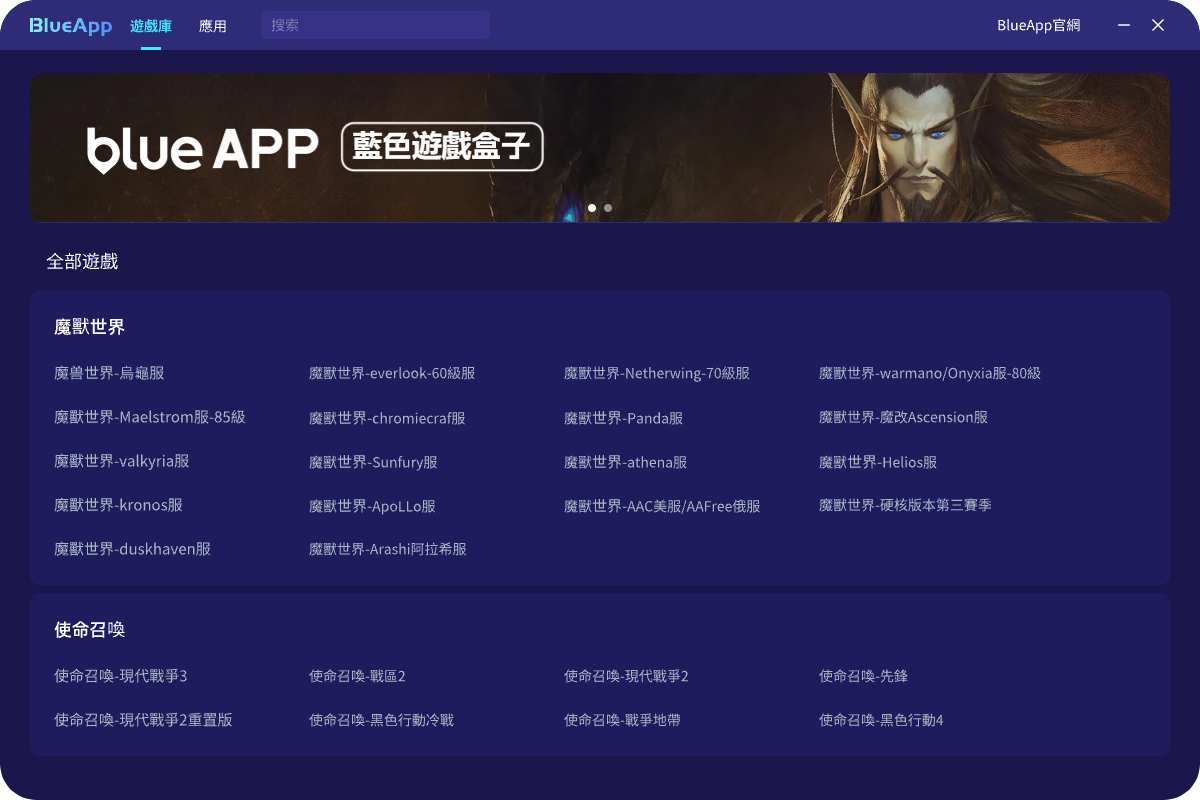Open 魔兽世界-烏龜服
Image resolution: width=1200 pixels, height=800 pixels.
click(109, 373)
